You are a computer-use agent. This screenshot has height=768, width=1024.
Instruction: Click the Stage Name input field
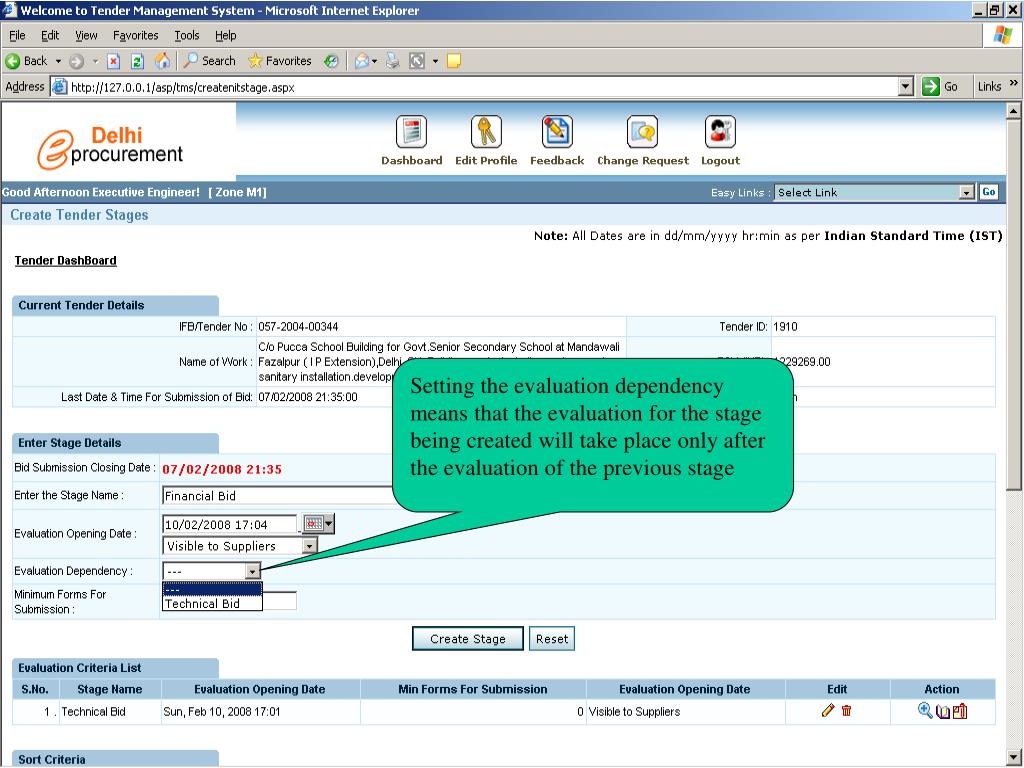click(278, 496)
